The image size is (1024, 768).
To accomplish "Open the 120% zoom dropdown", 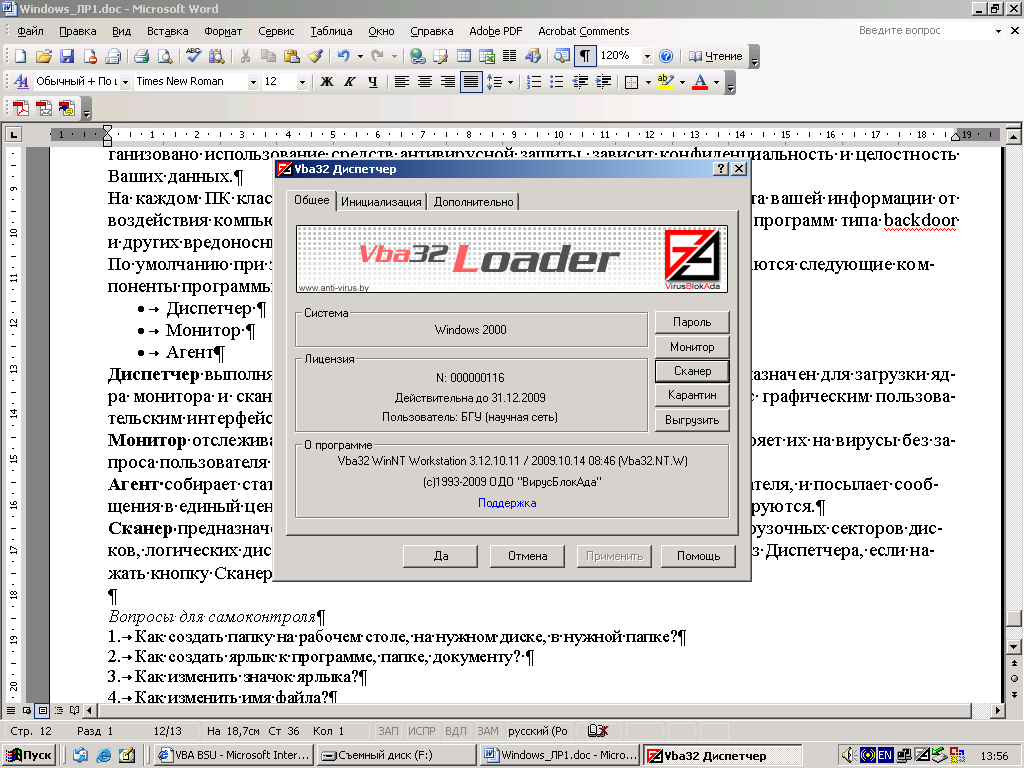I will coord(647,56).
